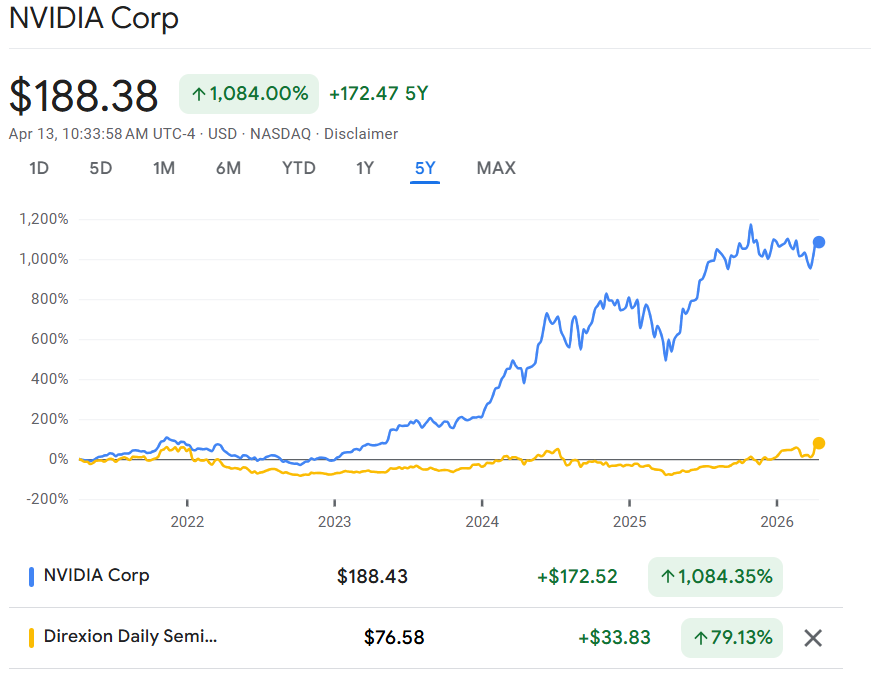Click the up arrow in 1,084.00% badge
Screen dimensions: 871x674
(198, 94)
